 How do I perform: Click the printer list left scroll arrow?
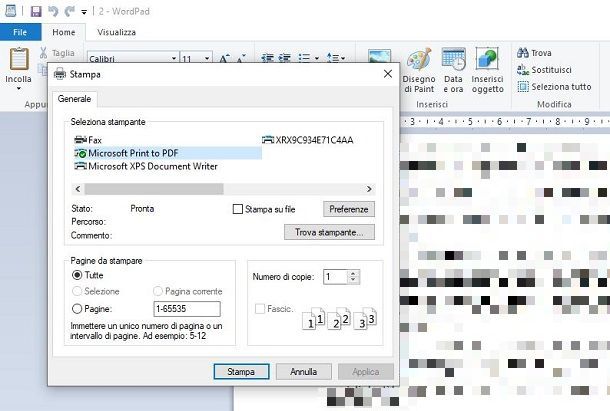pos(78,189)
